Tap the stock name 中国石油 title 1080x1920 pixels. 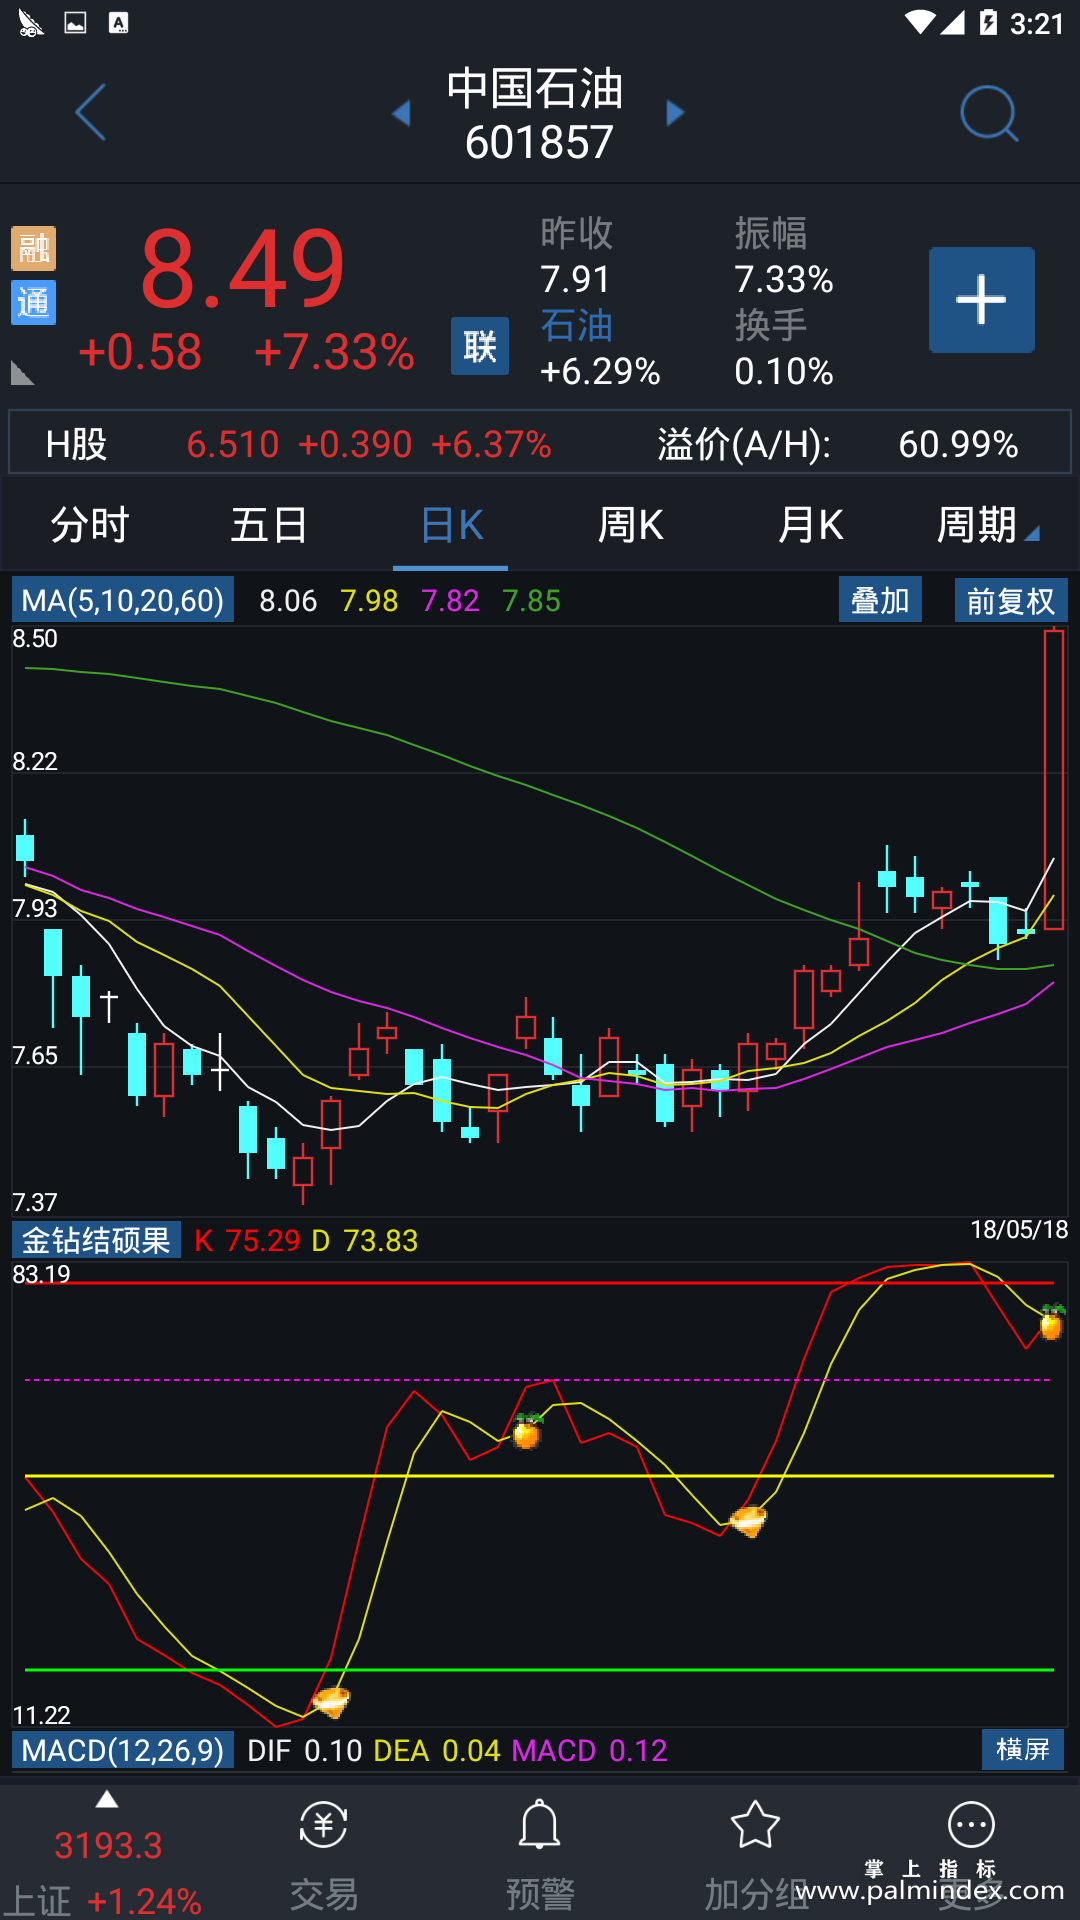tap(535, 88)
